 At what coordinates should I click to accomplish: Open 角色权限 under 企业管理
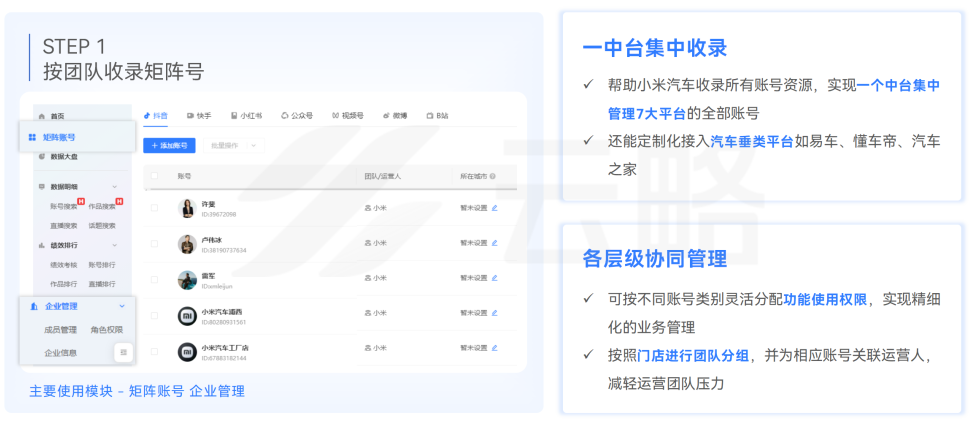coord(106,329)
